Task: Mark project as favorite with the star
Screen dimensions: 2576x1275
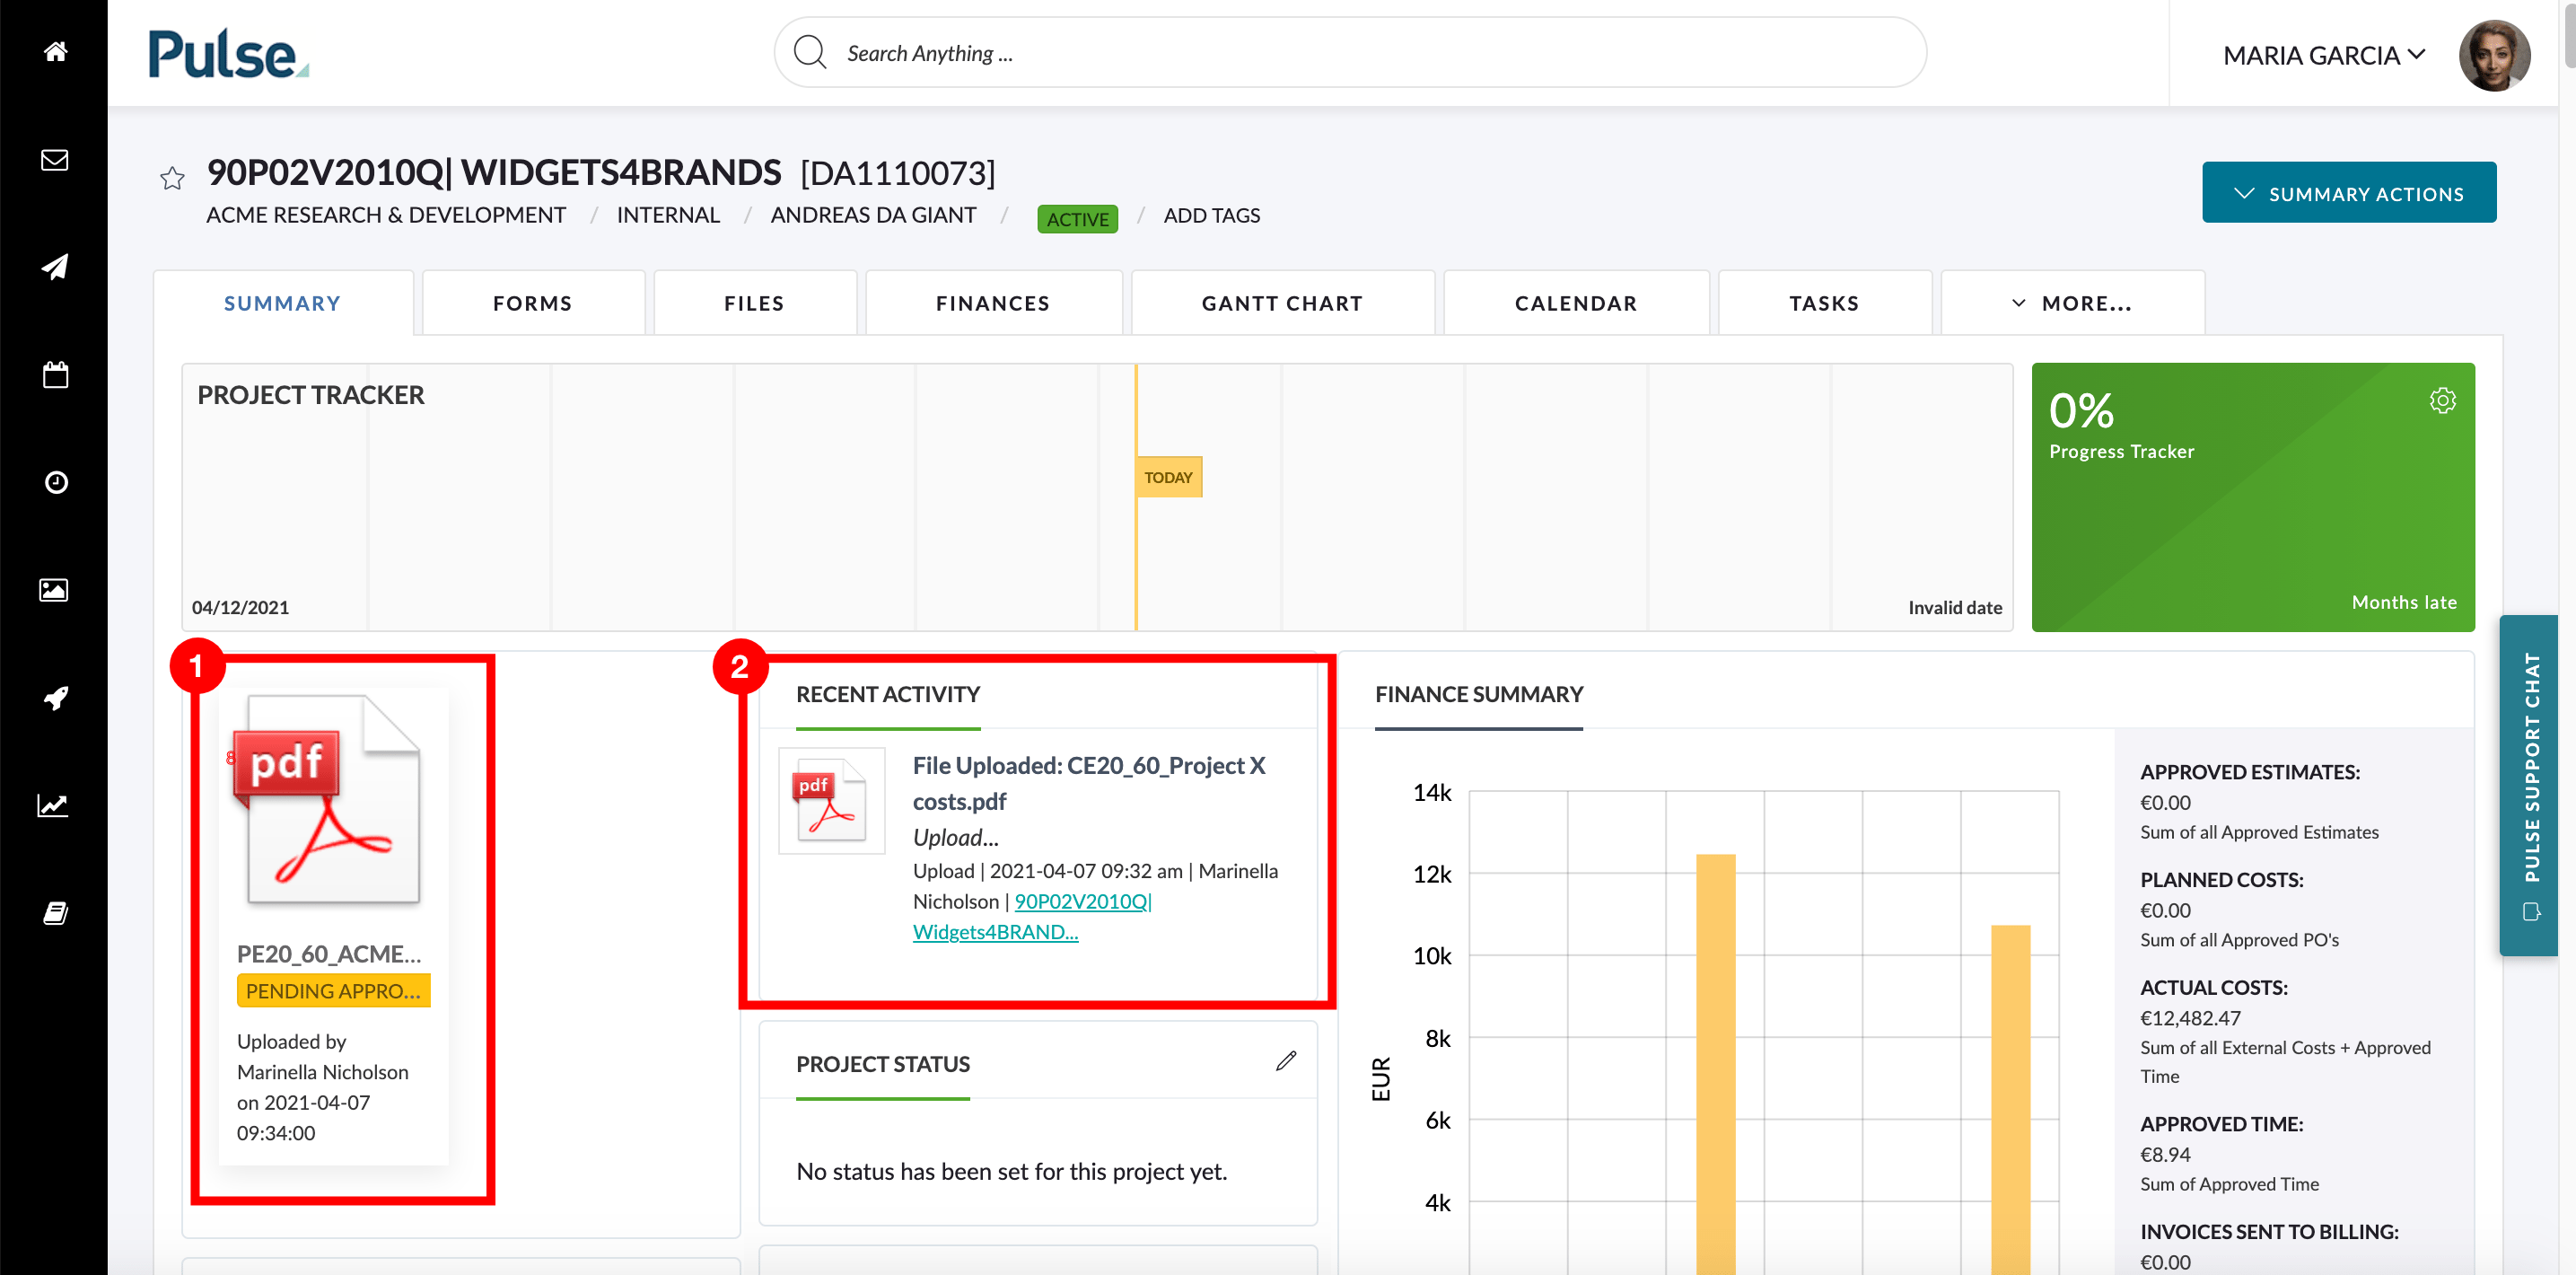Action: 172,178
